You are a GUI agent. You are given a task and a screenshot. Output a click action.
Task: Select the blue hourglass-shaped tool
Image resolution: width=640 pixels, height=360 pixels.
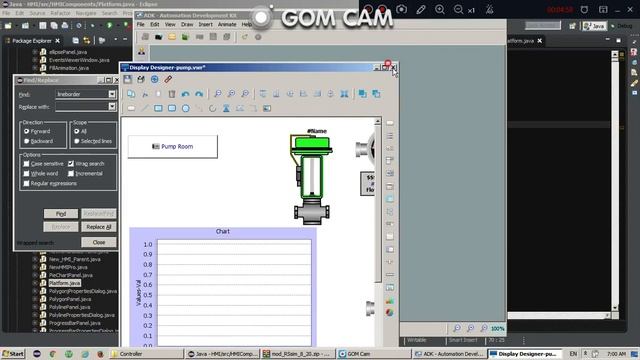pos(226,109)
